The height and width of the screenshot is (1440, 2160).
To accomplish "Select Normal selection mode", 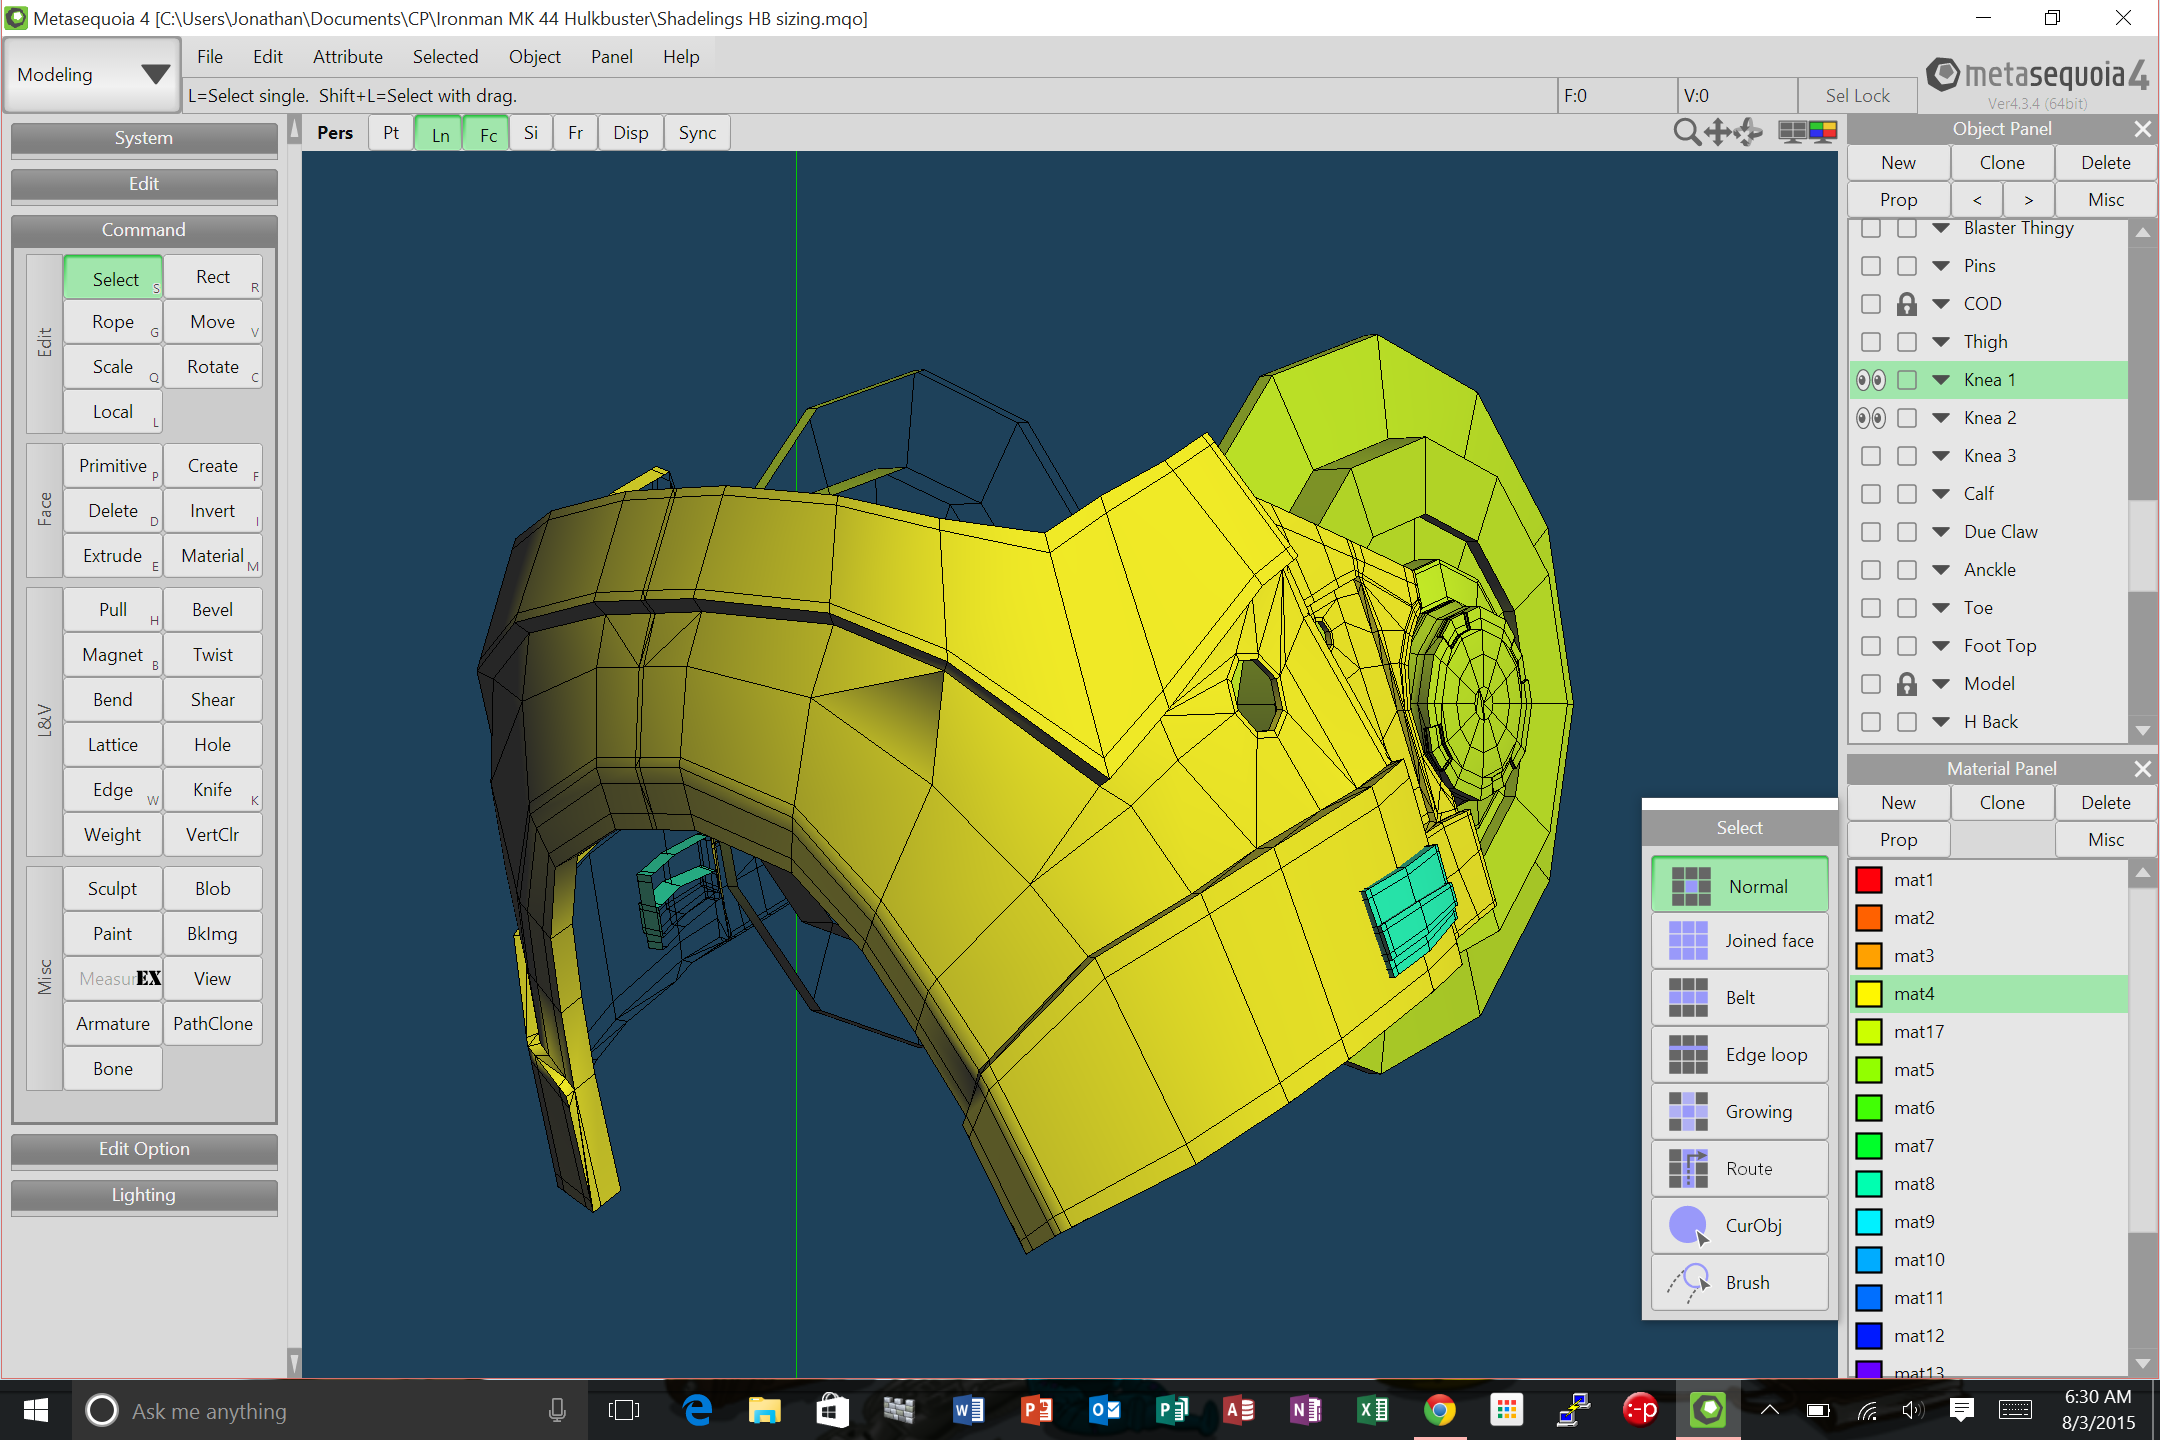I will 1740,886.
